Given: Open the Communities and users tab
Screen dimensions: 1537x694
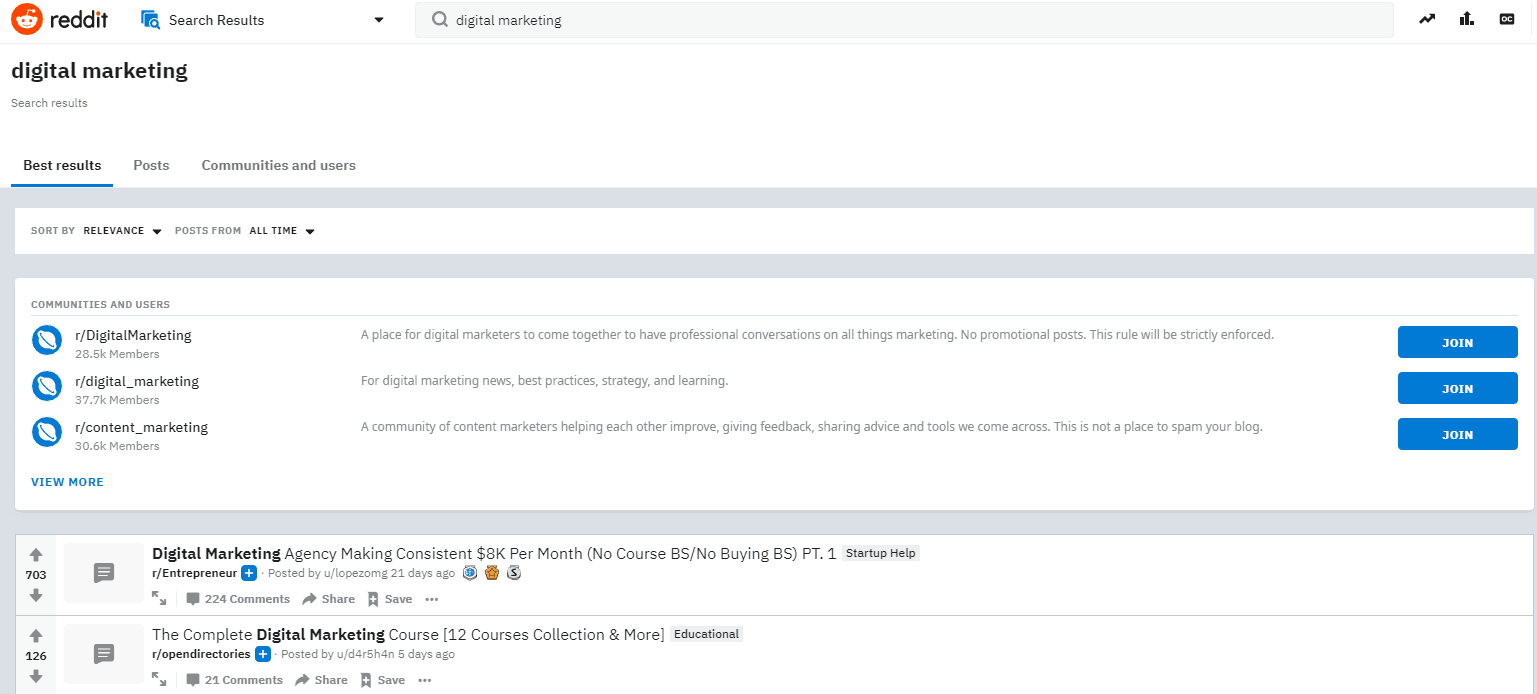Looking at the screenshot, I should [278, 165].
